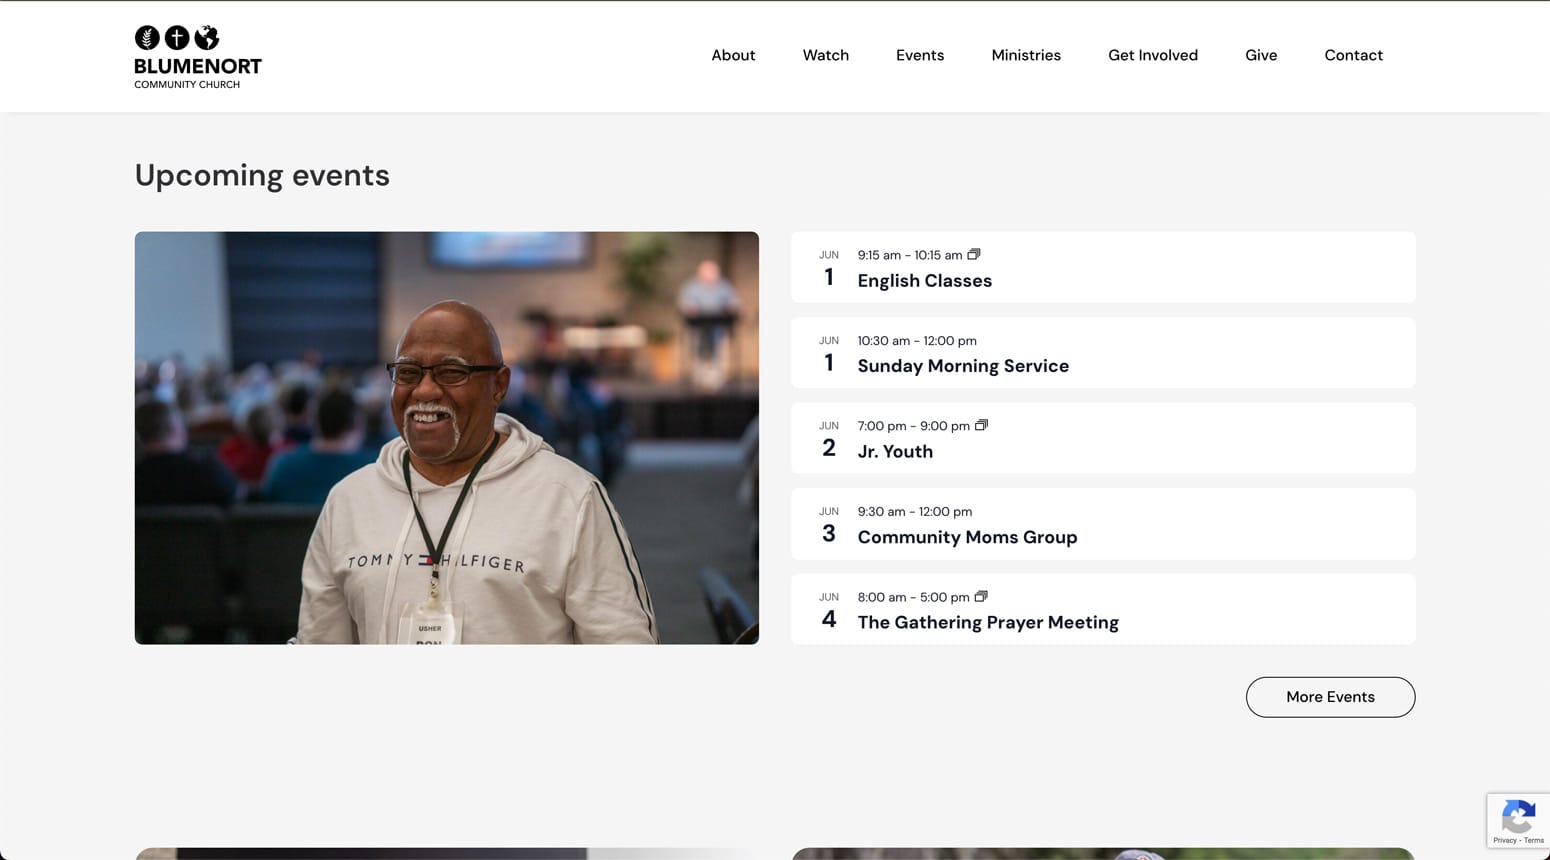Screen dimensions: 1550x860
Task: Open the Jr. Youth event
Action: 895,451
